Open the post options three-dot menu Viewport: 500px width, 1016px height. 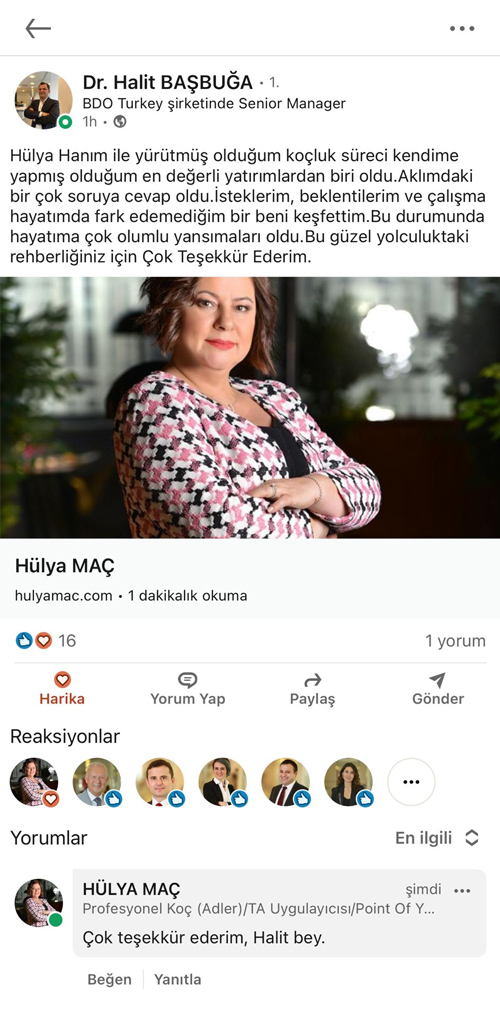(462, 29)
